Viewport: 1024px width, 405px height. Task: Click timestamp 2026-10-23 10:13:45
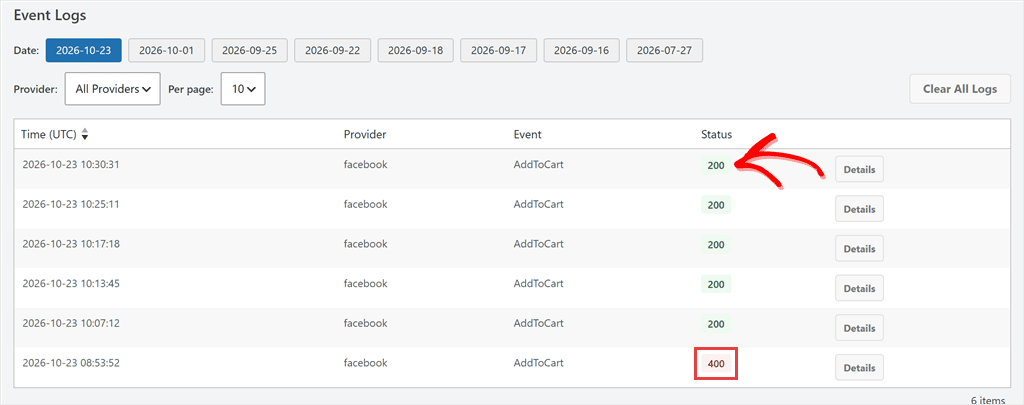71,284
